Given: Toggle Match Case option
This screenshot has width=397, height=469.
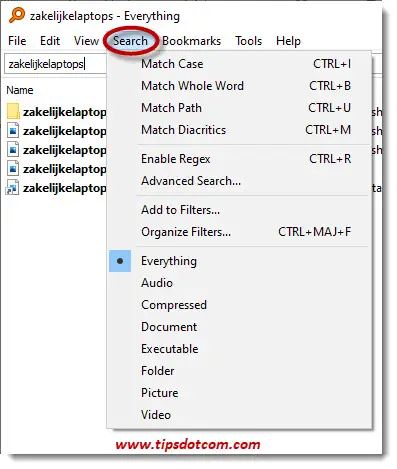Looking at the screenshot, I should point(239,64).
